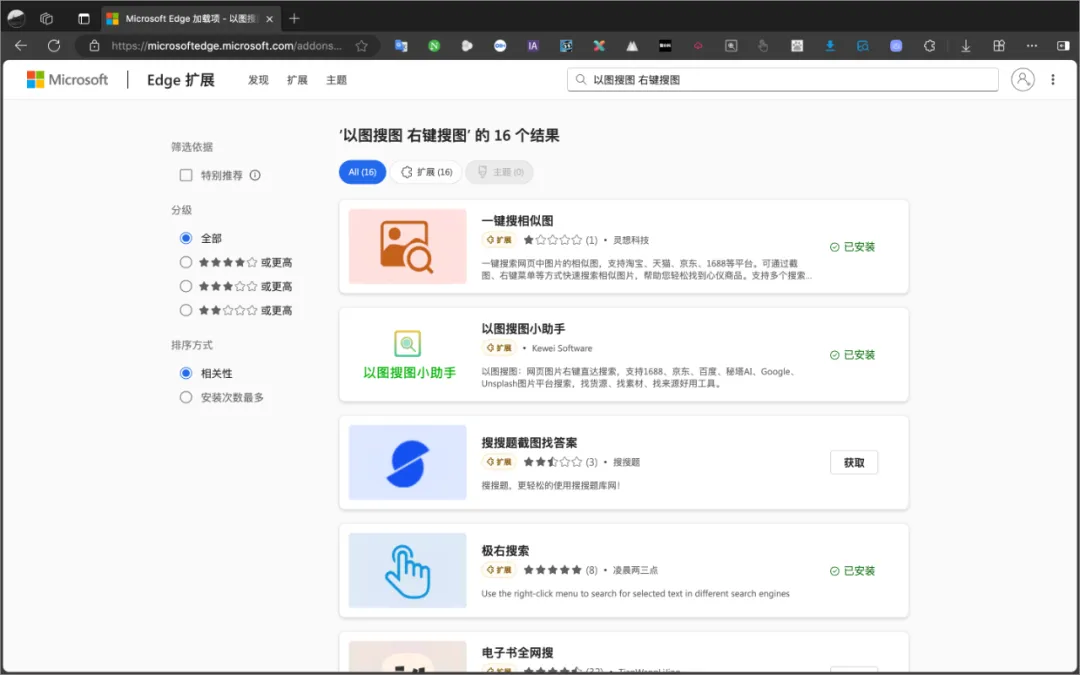Go to the 发现 nav item
The height and width of the screenshot is (675, 1080).
[258, 80]
